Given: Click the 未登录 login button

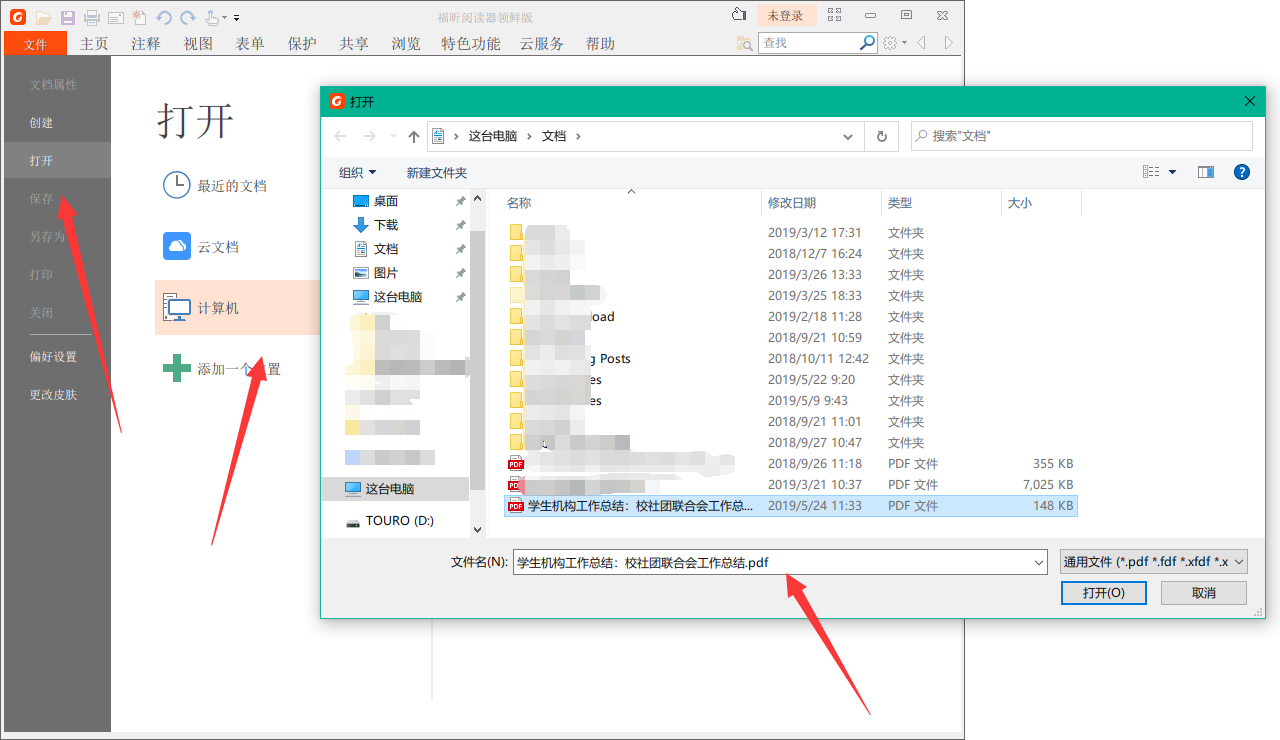Looking at the screenshot, I should 786,15.
